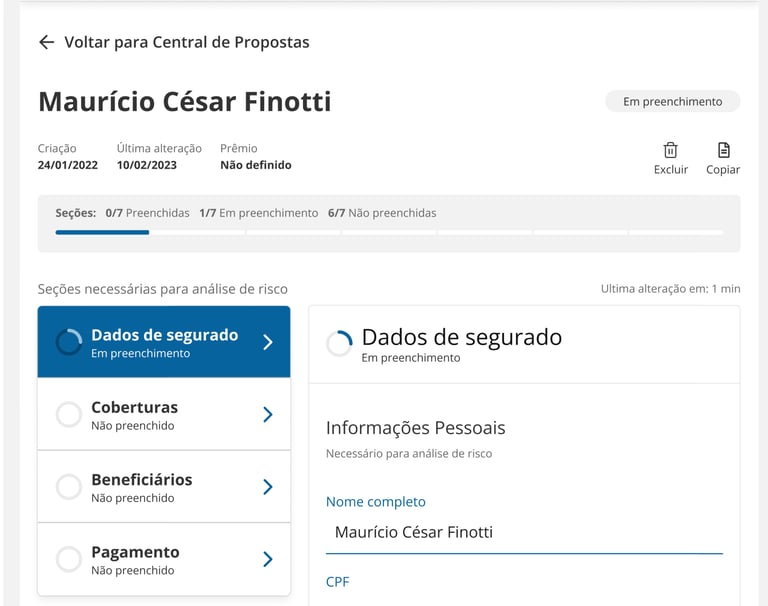Expand Pagamento using the chevron arrow
768x606 pixels.
[267, 559]
